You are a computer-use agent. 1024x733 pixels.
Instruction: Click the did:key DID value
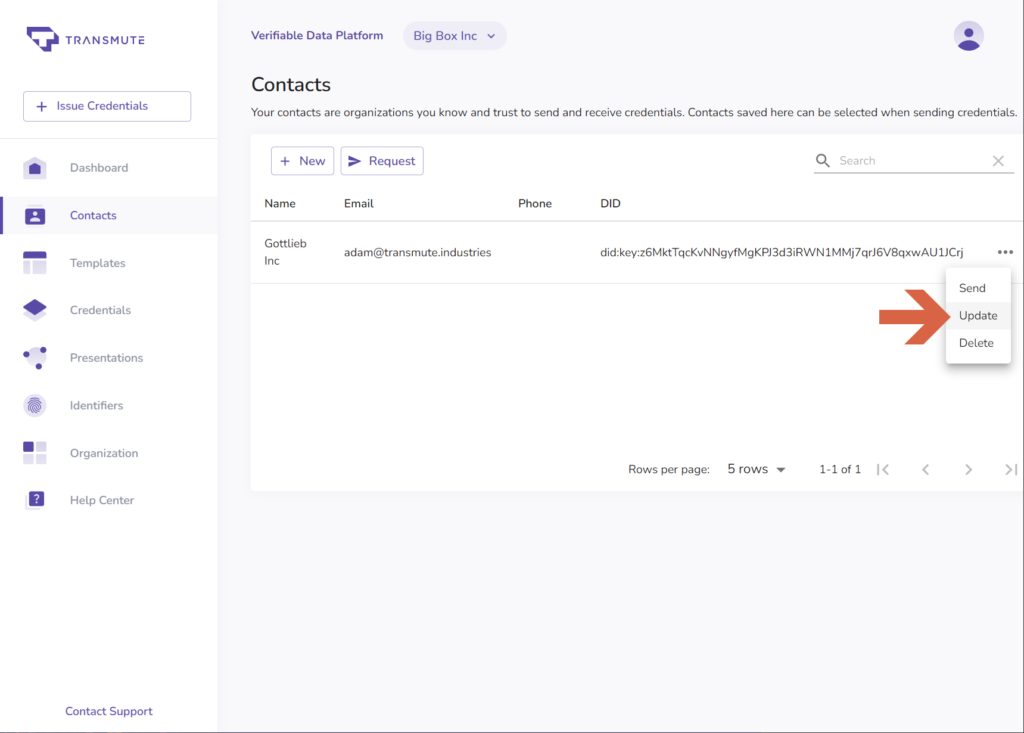point(782,252)
